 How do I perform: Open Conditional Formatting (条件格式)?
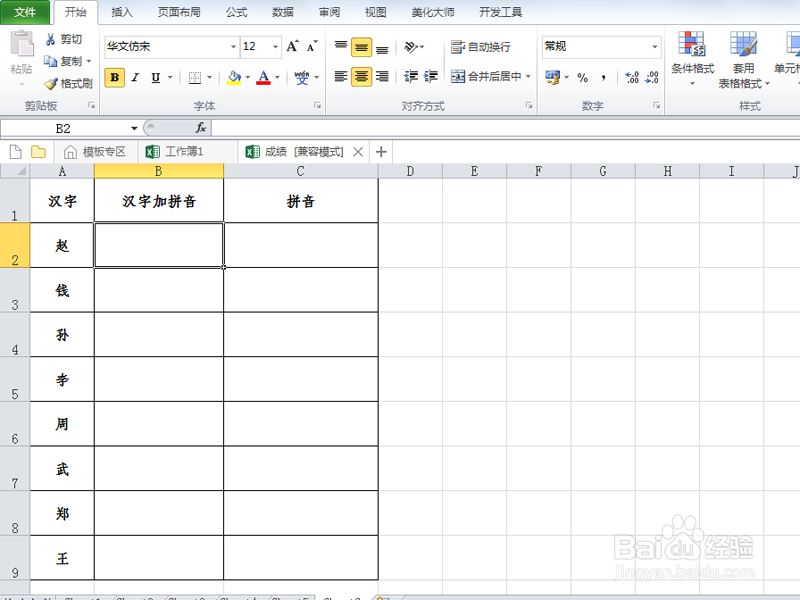(x=692, y=59)
